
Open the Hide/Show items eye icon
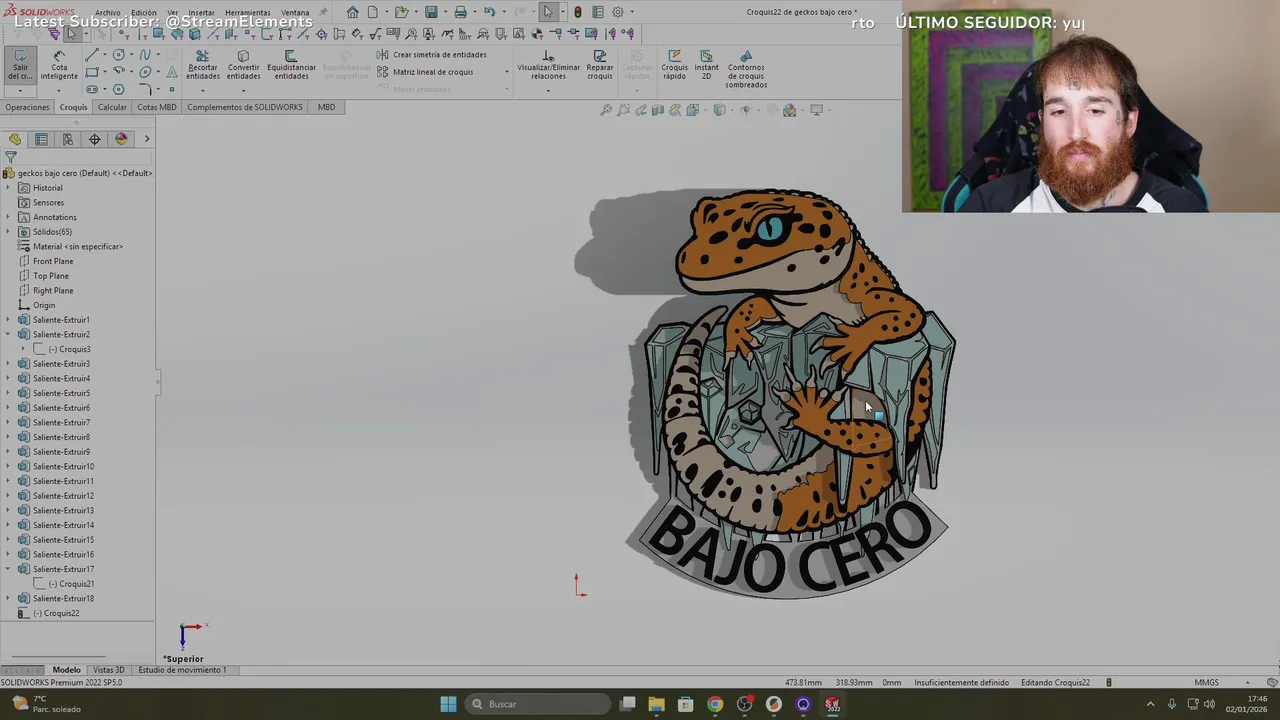click(745, 110)
